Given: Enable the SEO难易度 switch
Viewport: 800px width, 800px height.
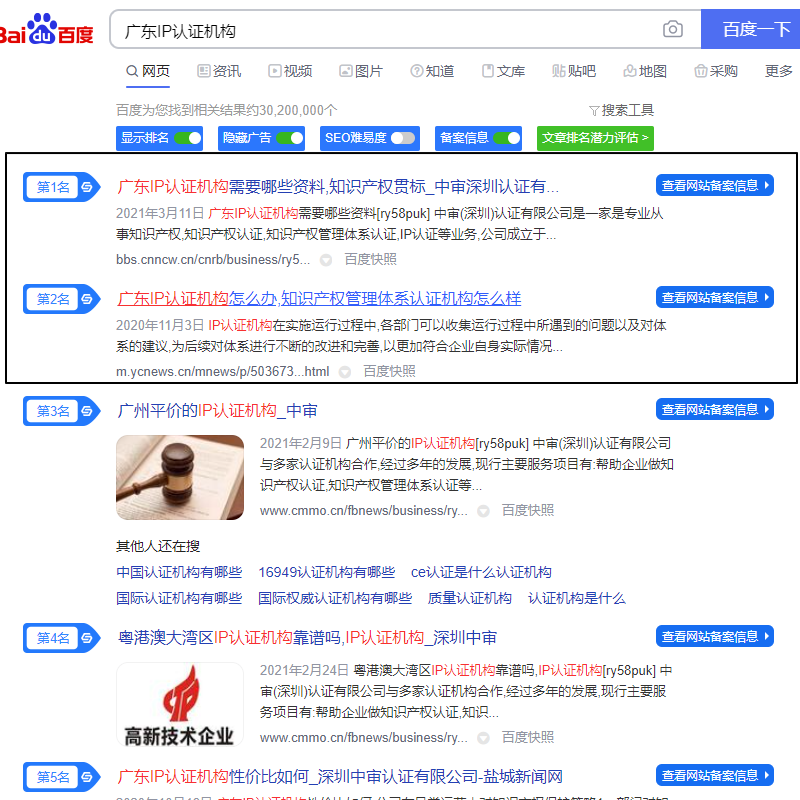Looking at the screenshot, I should coord(403,138).
